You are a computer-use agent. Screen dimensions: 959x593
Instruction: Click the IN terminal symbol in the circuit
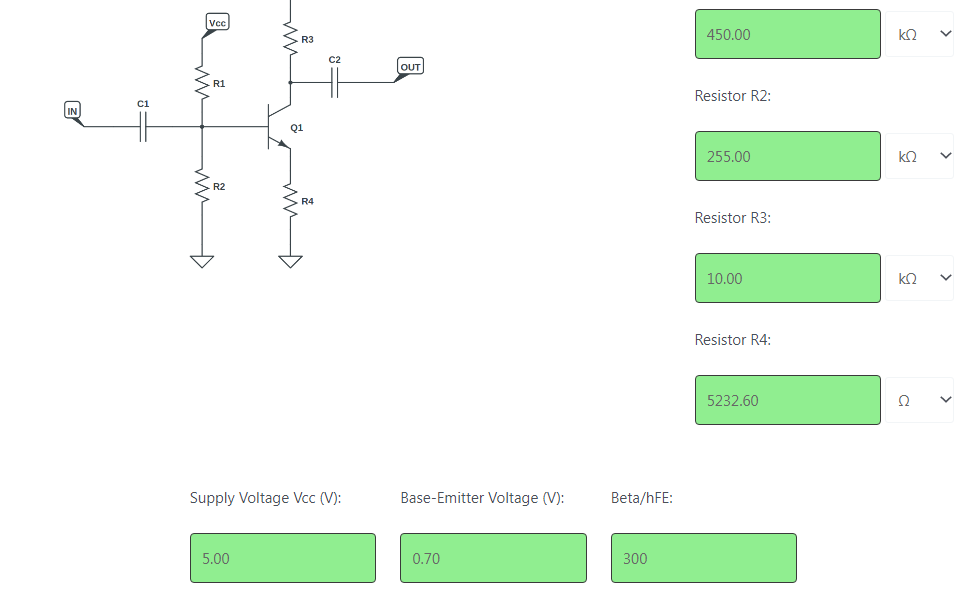coord(72,111)
